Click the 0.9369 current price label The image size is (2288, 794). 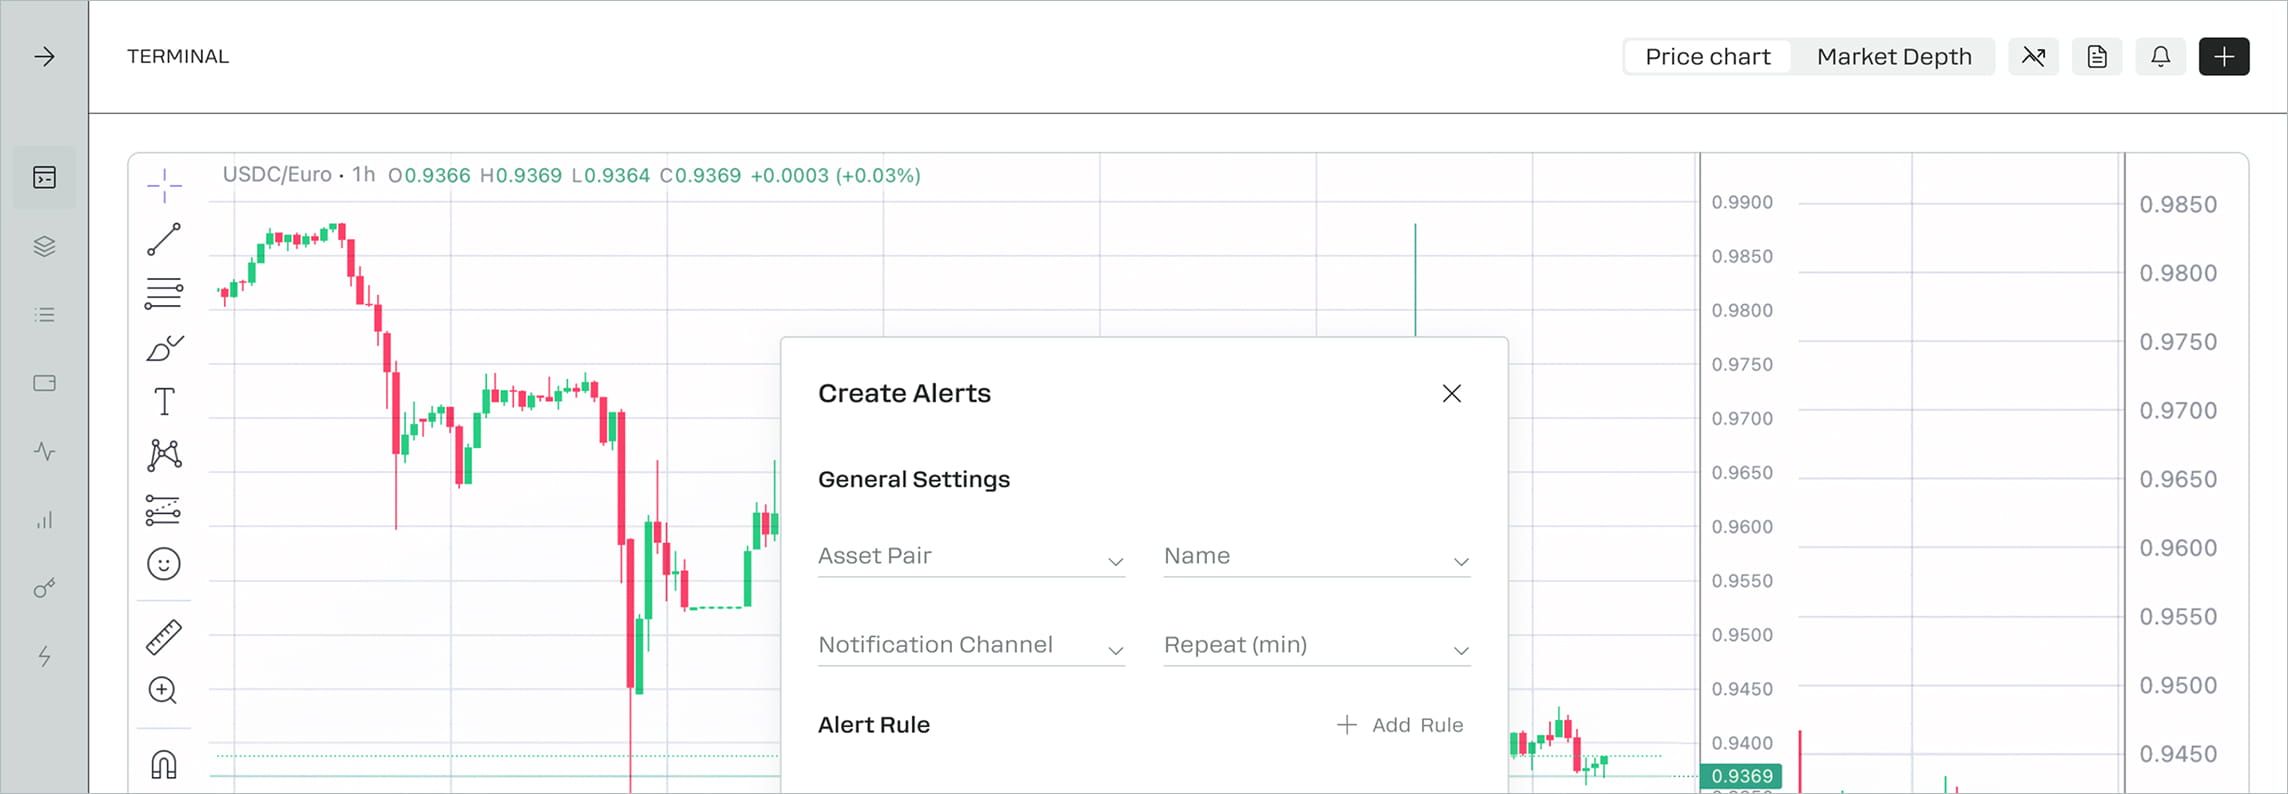tap(1741, 776)
